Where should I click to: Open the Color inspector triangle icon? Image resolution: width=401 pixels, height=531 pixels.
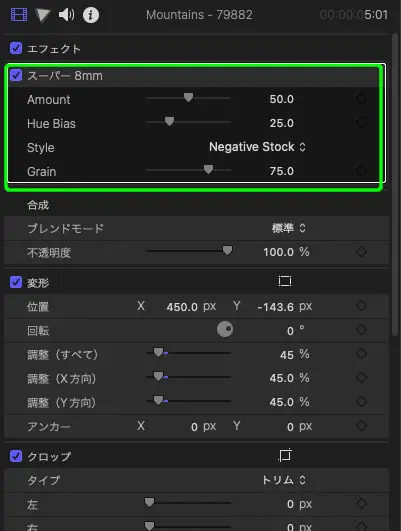tap(43, 15)
